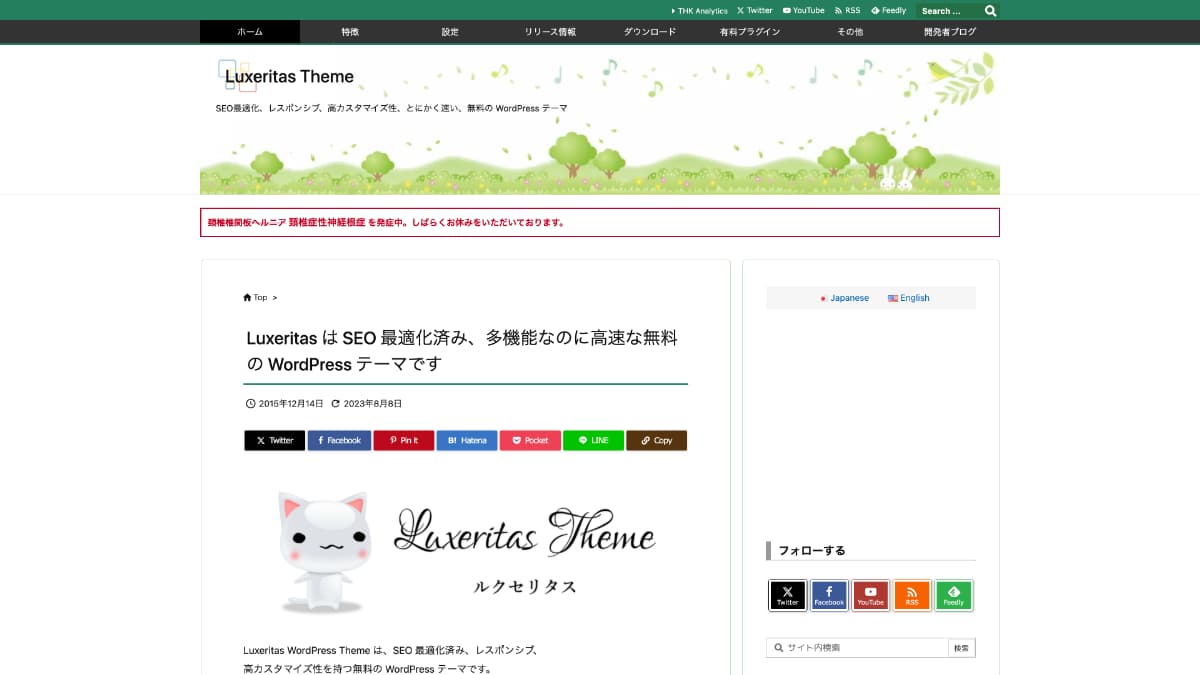
Task: Click the US flag icon beside English
Action: pyautogui.click(x=893, y=298)
